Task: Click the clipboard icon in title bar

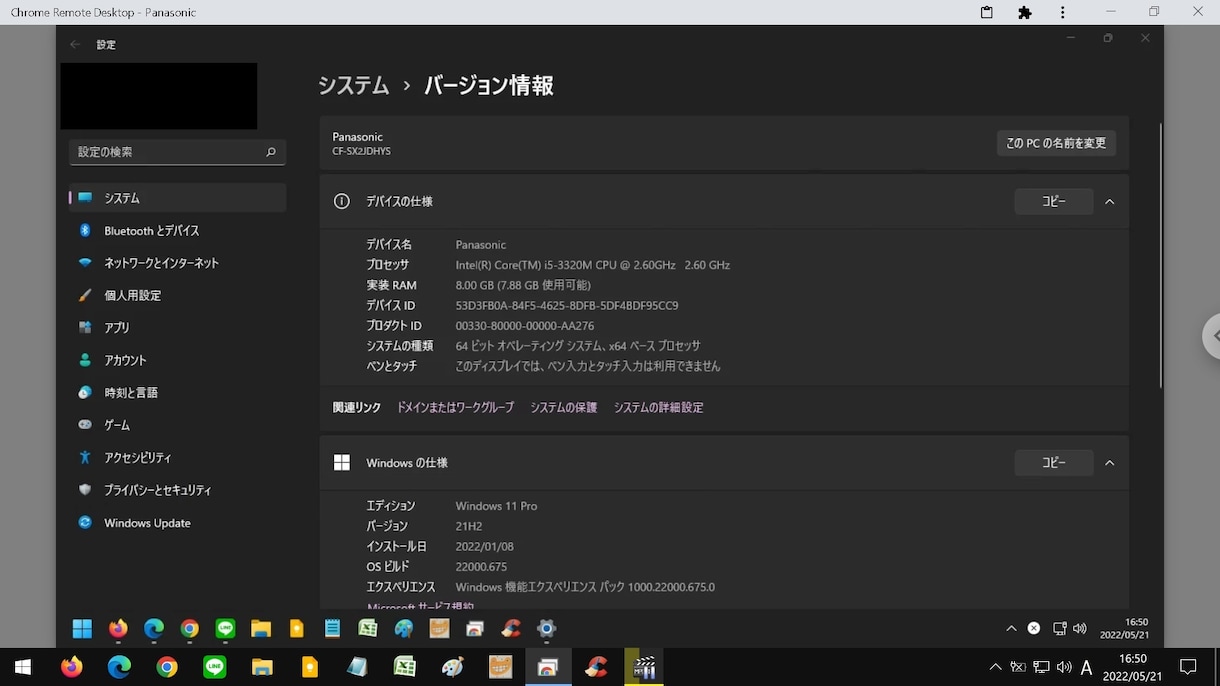Action: tap(986, 12)
